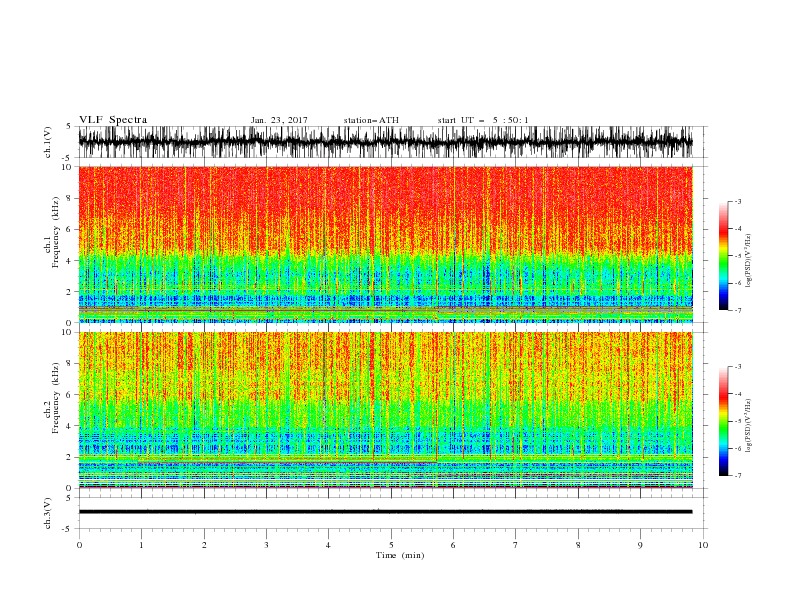Click the ch.2 "Frequency (kHz)" axis label

click(56, 397)
